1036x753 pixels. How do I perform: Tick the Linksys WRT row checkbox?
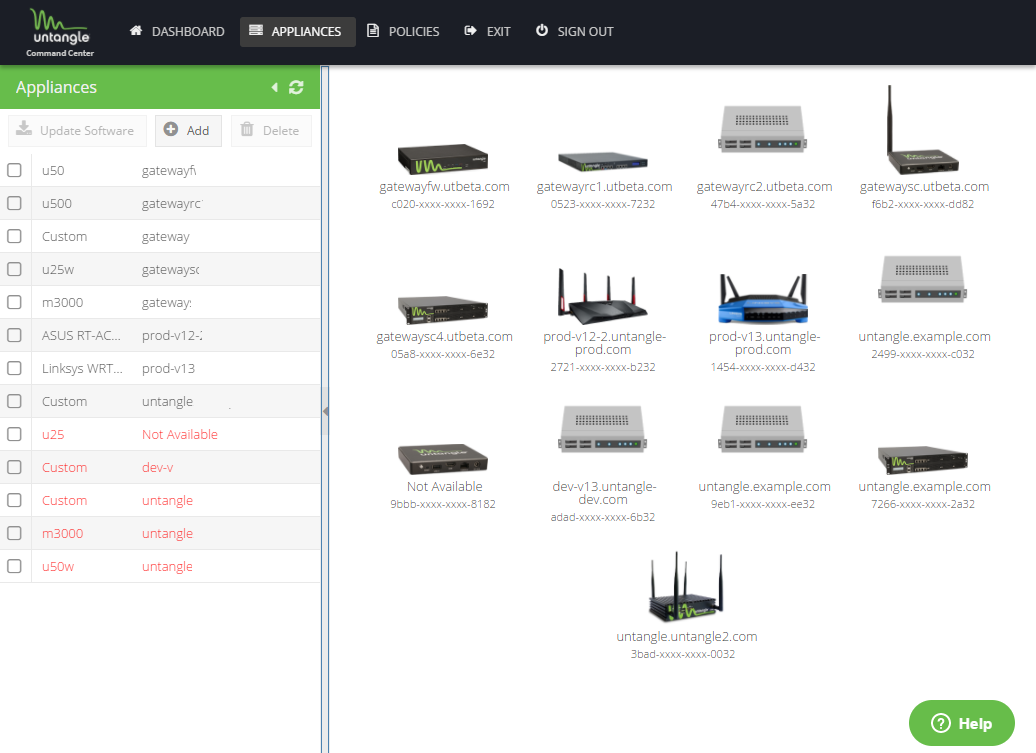(15, 369)
